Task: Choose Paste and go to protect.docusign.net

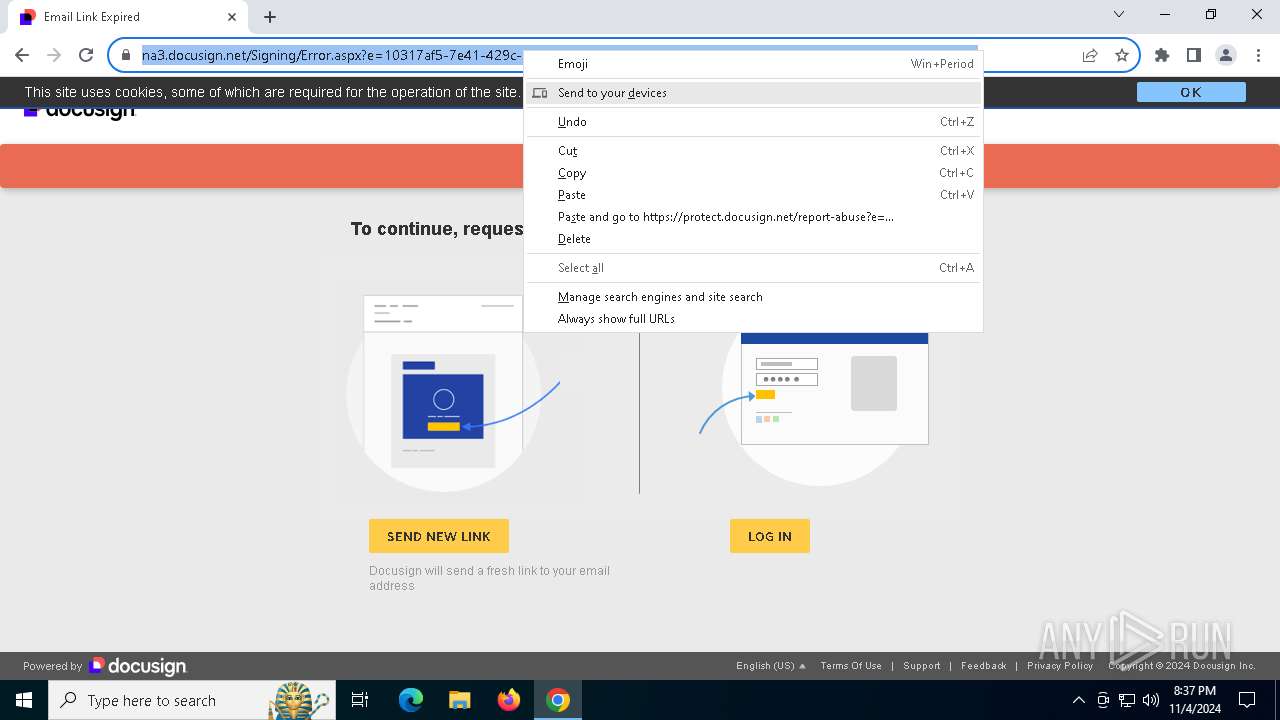Action: pyautogui.click(x=754, y=217)
